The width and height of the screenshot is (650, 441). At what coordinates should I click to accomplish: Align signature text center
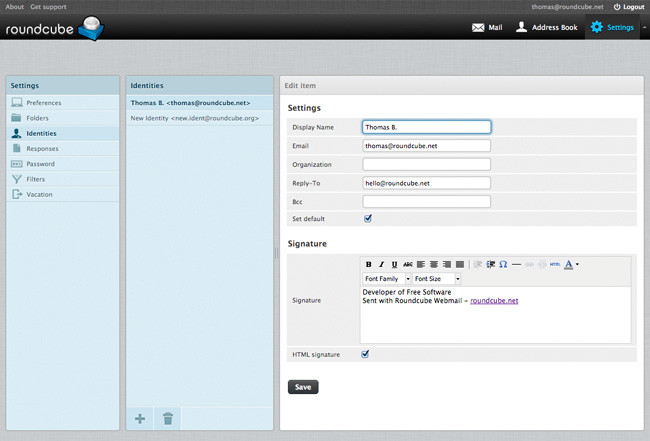click(x=434, y=264)
